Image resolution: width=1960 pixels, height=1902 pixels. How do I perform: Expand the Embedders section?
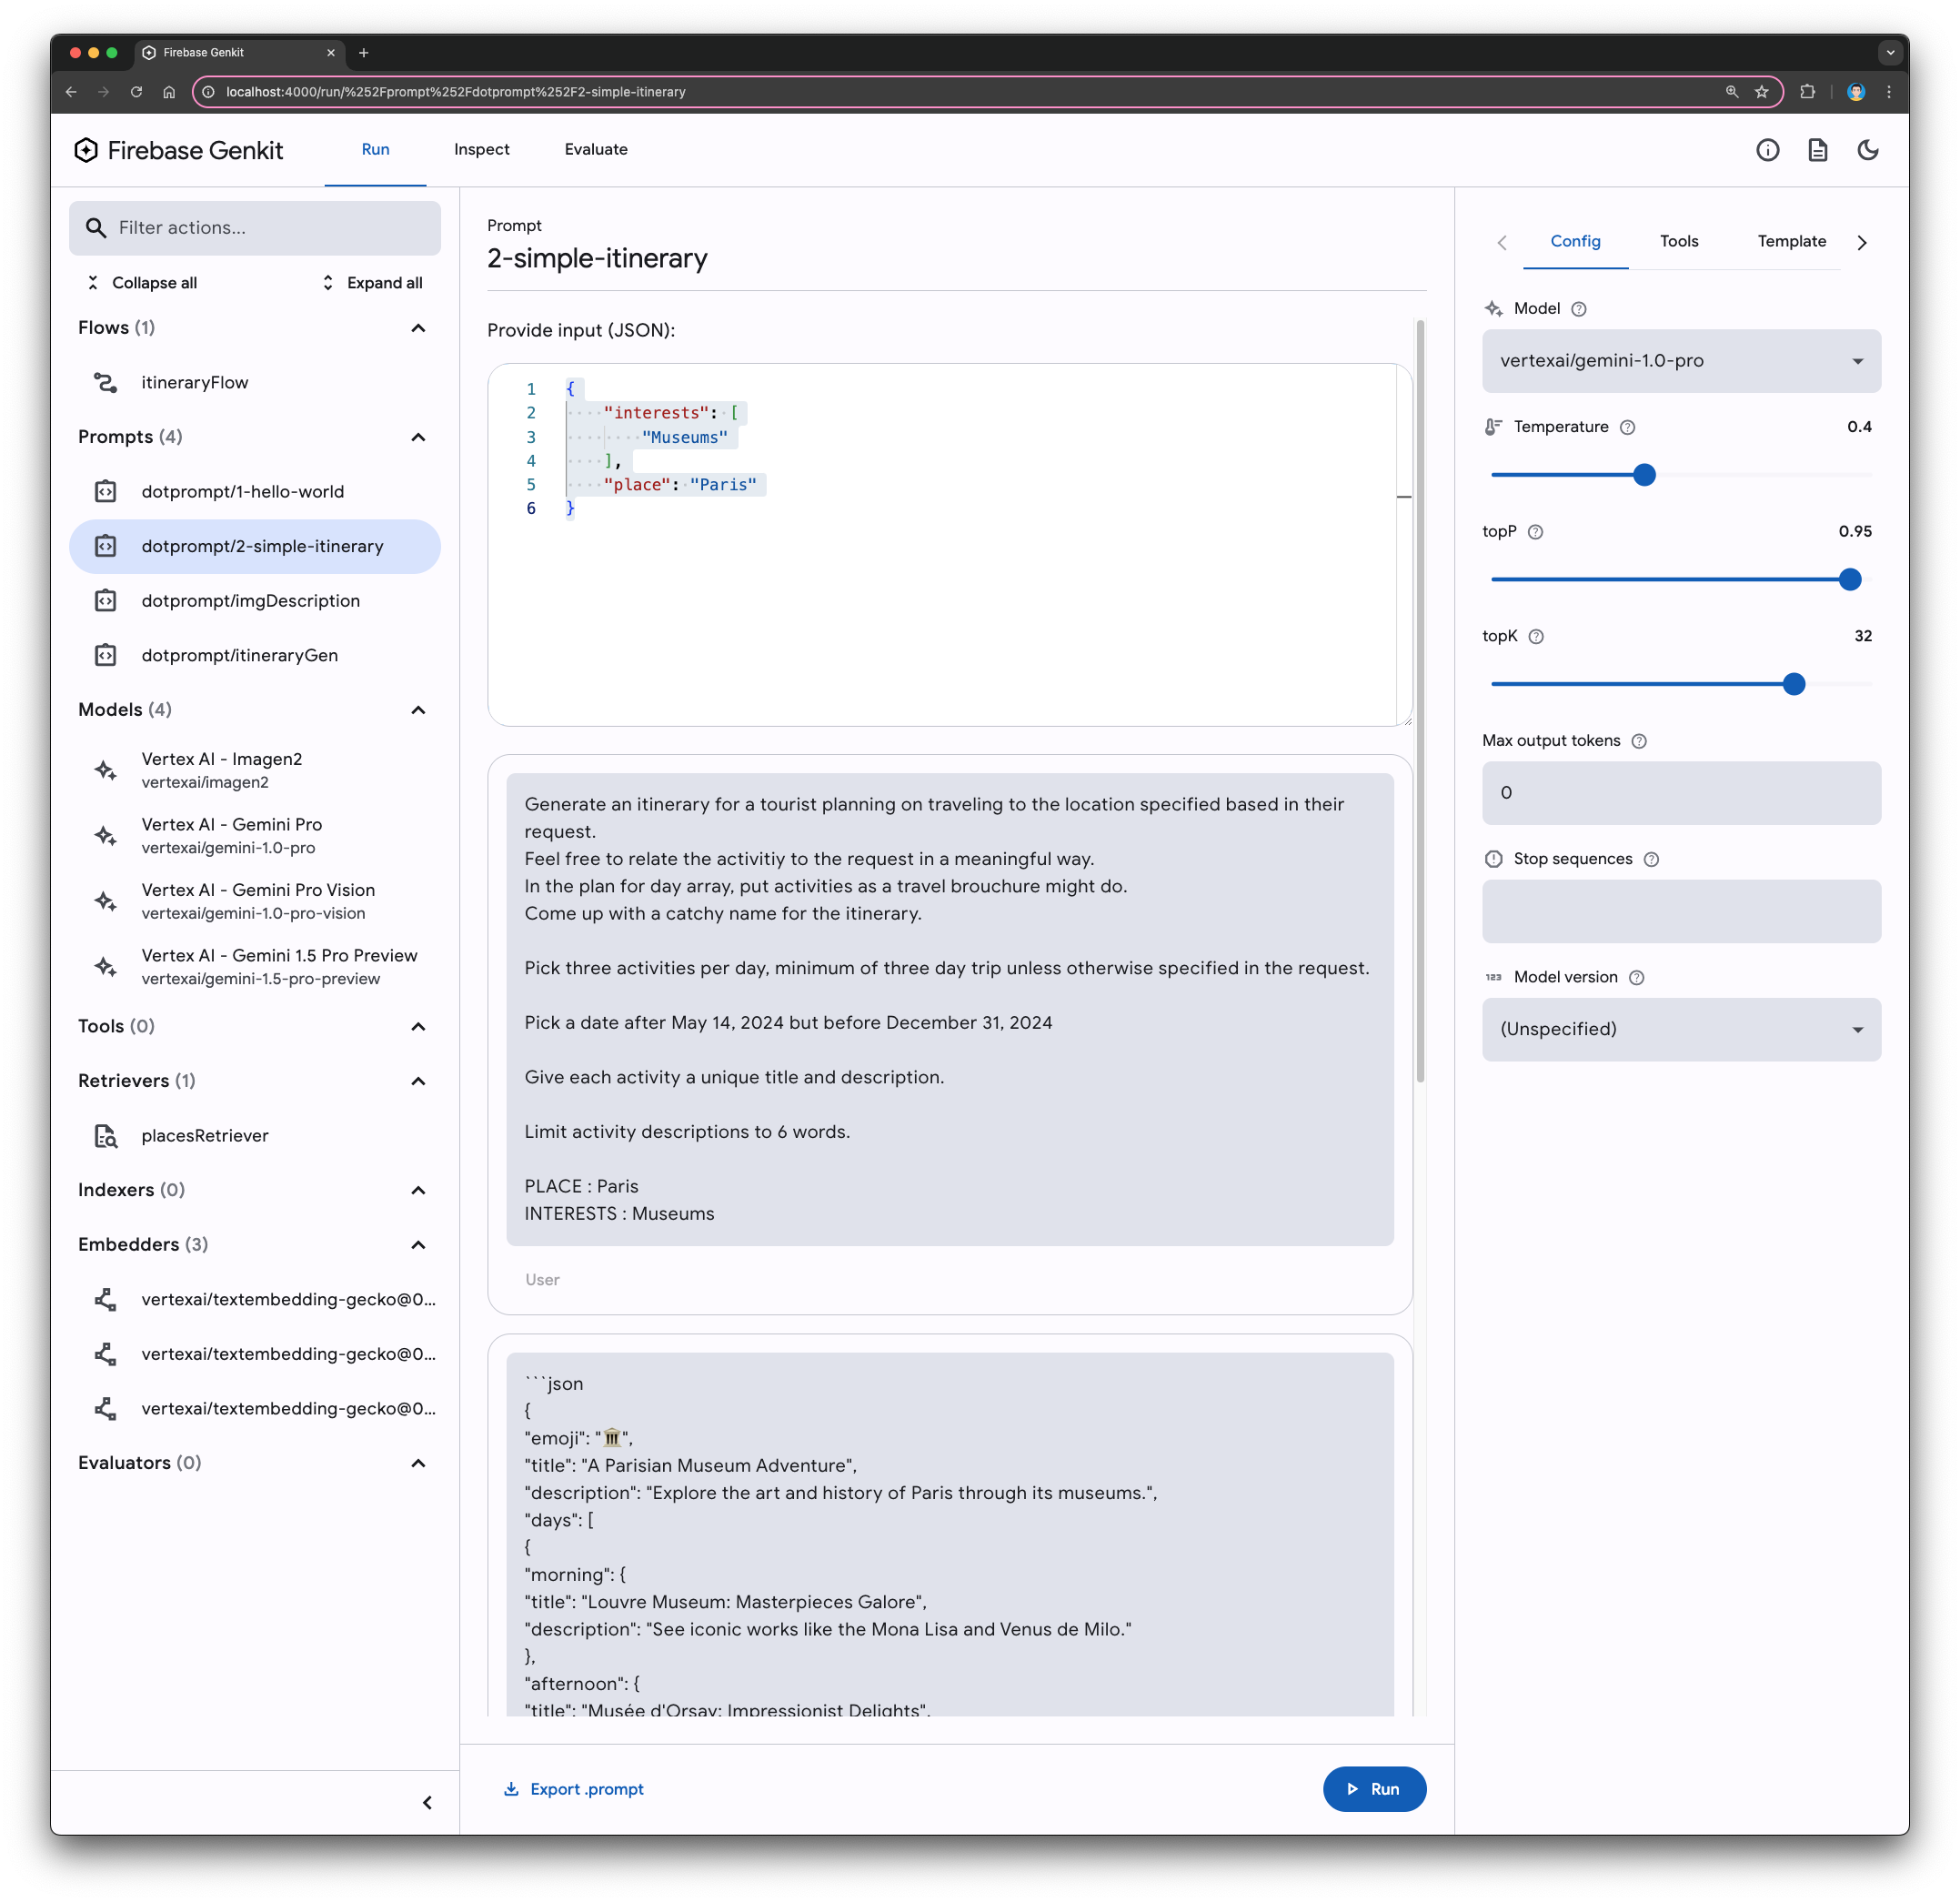417,1243
